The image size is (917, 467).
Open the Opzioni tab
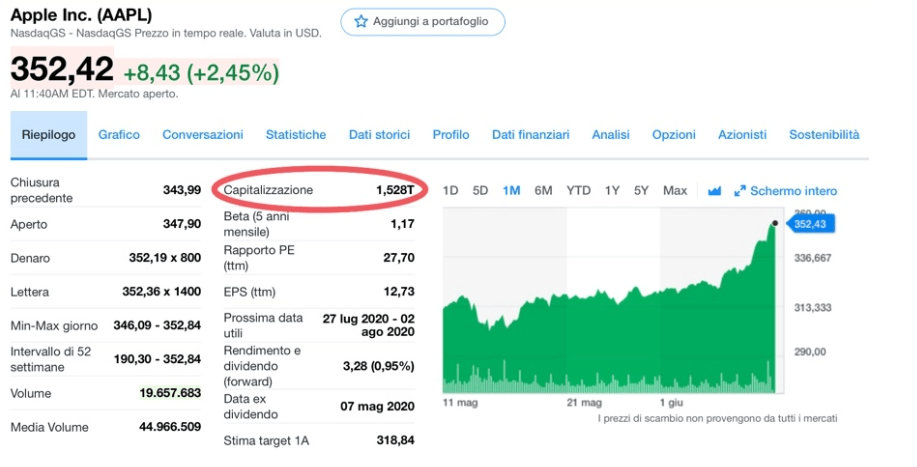click(674, 135)
